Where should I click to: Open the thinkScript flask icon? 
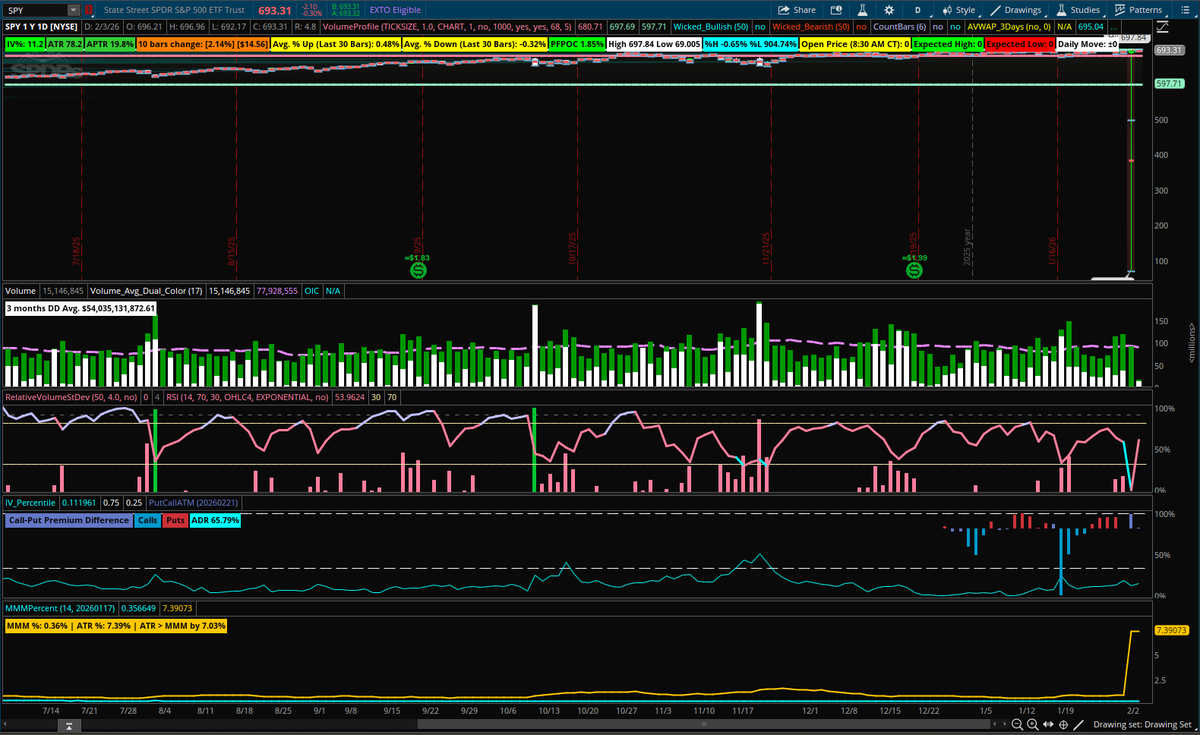(x=863, y=10)
